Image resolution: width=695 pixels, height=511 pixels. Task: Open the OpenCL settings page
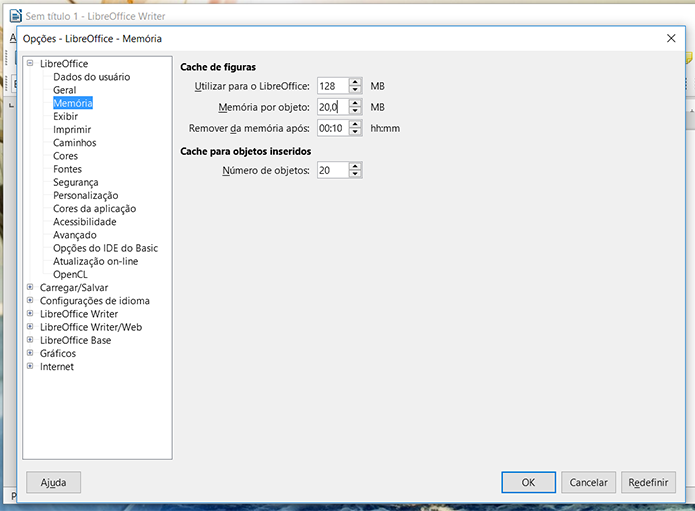click(70, 274)
